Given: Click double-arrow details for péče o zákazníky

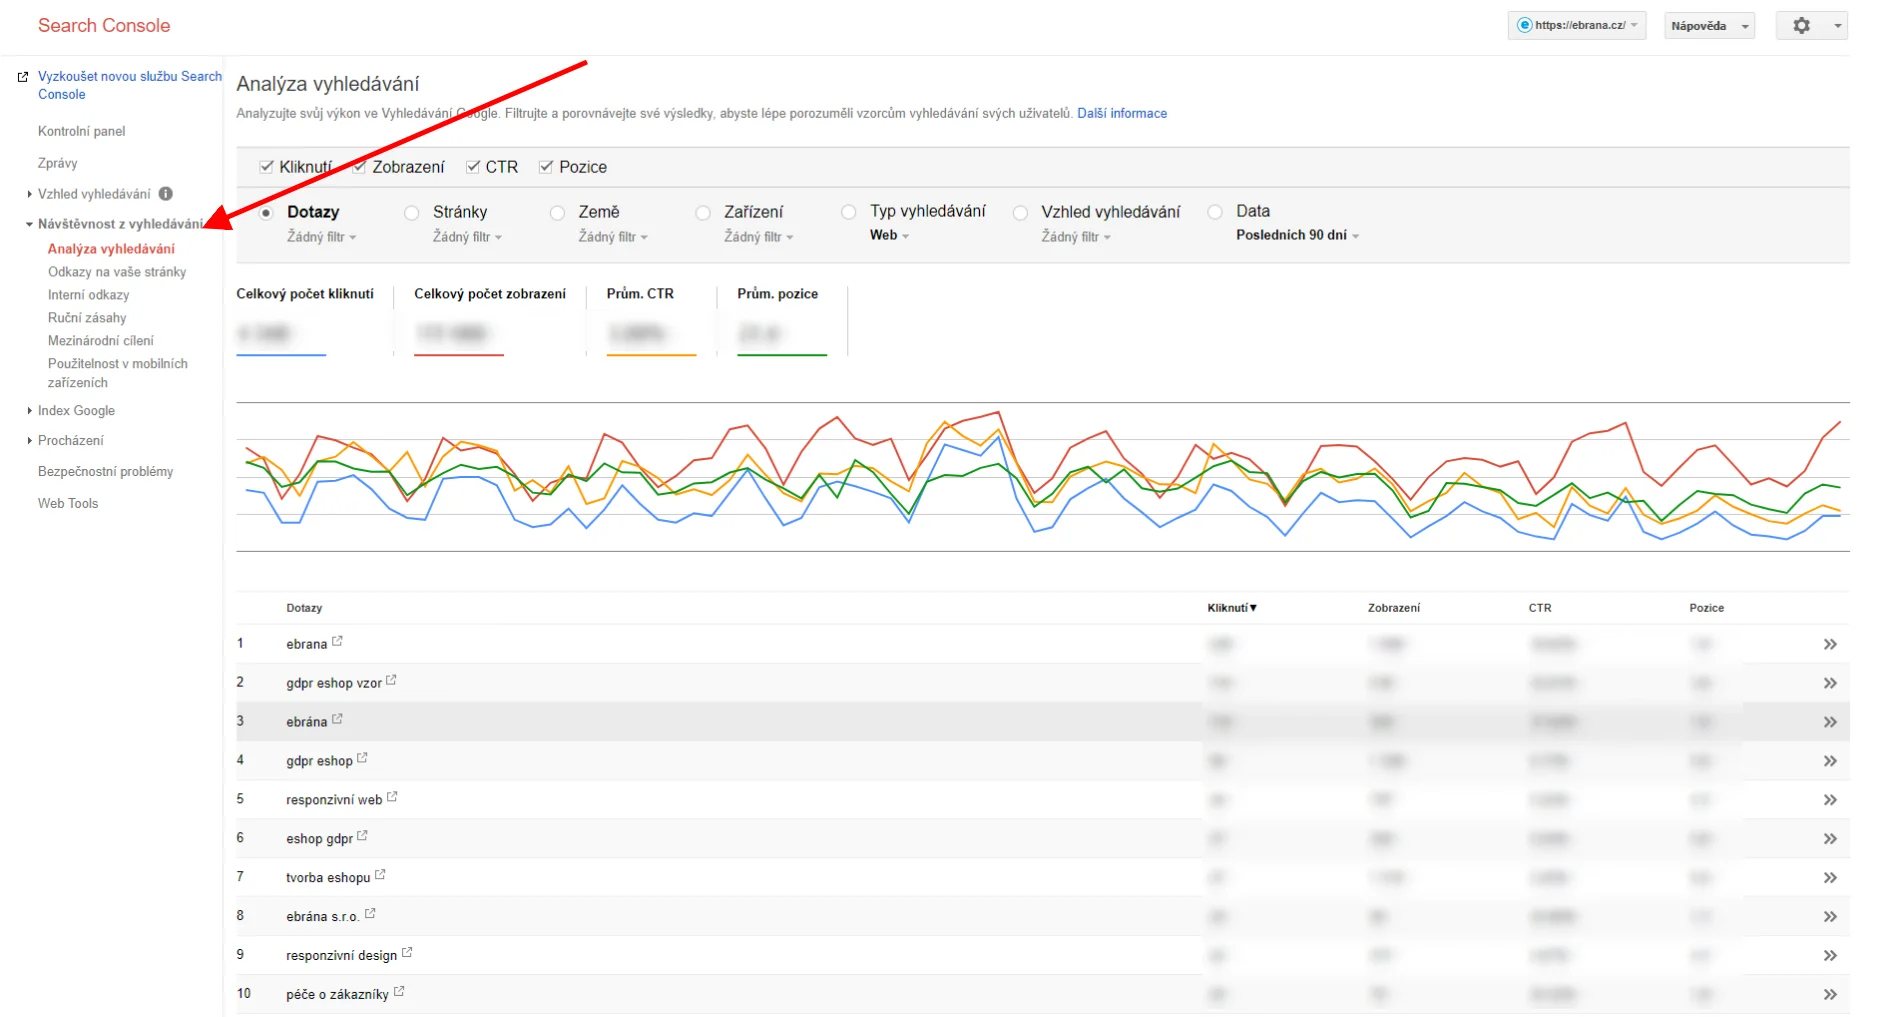Looking at the screenshot, I should tap(1830, 995).
